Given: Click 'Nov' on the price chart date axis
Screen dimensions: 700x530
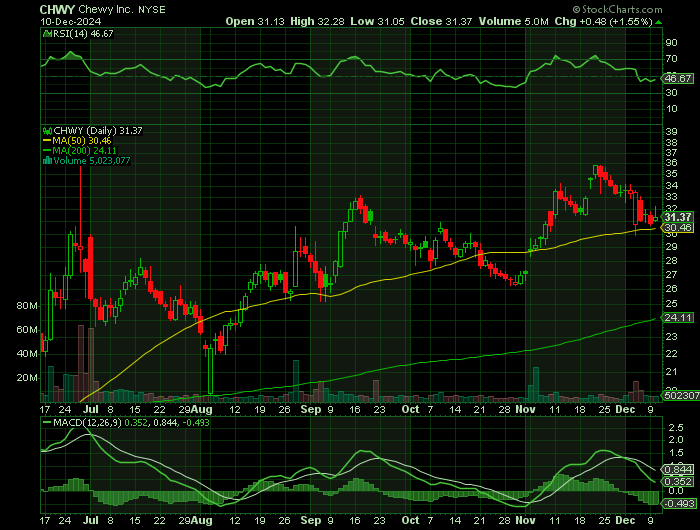Looking at the screenshot, I should coord(525,409).
